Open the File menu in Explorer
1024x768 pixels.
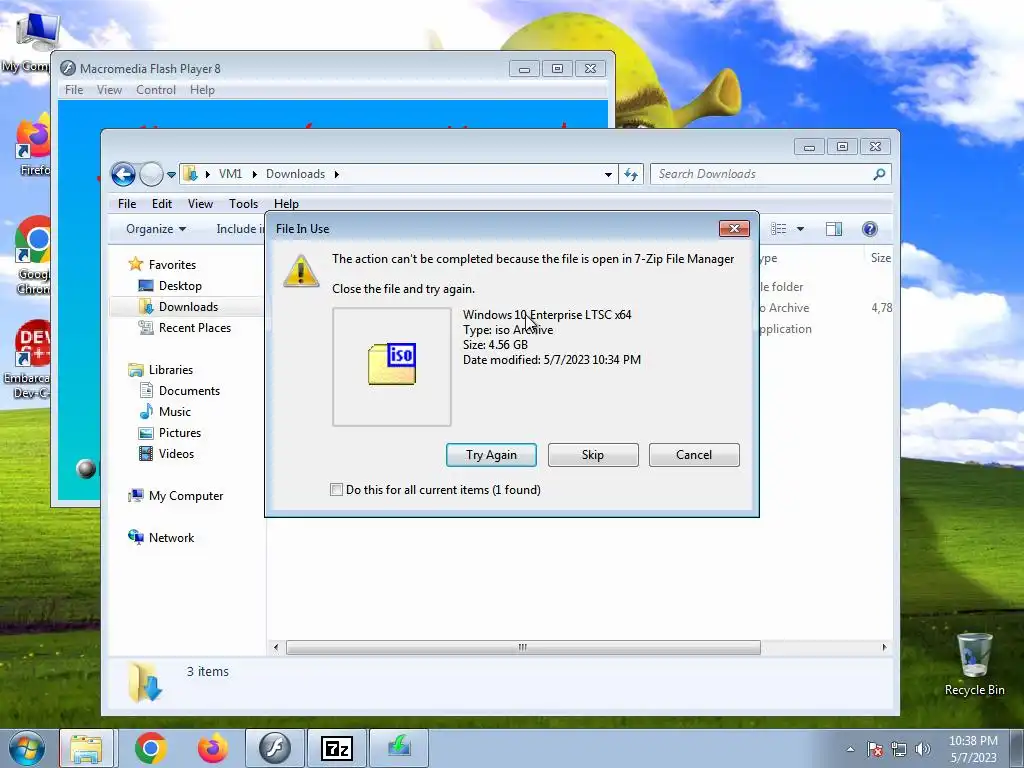coord(127,204)
